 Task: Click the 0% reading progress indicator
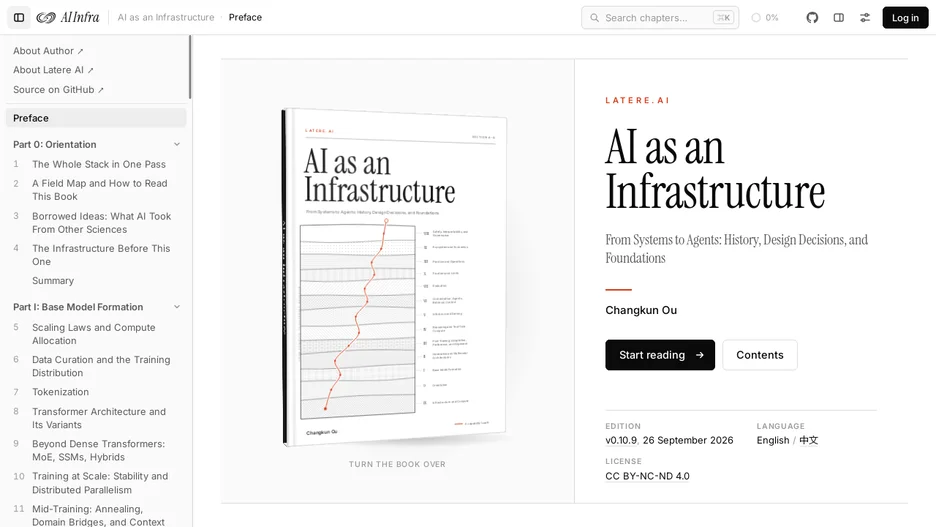point(765,18)
